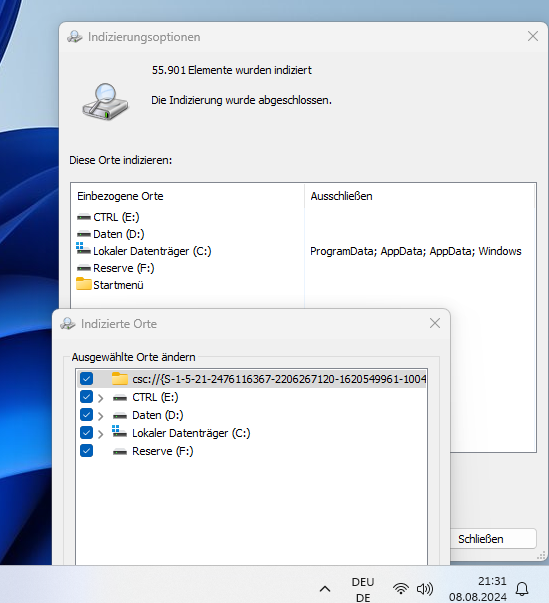Select Reserve (F:) in Einbezogene Orte list
This screenshot has height=603, width=549.
click(124, 268)
